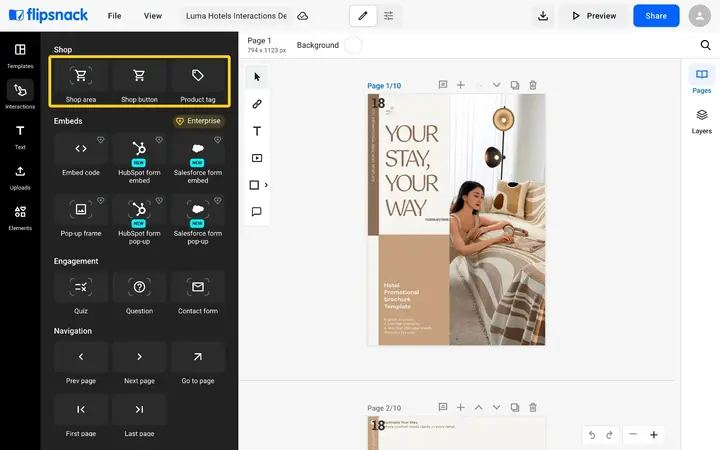Select the video tool in canvas toolbar
The height and width of the screenshot is (450, 720).
tap(257, 158)
